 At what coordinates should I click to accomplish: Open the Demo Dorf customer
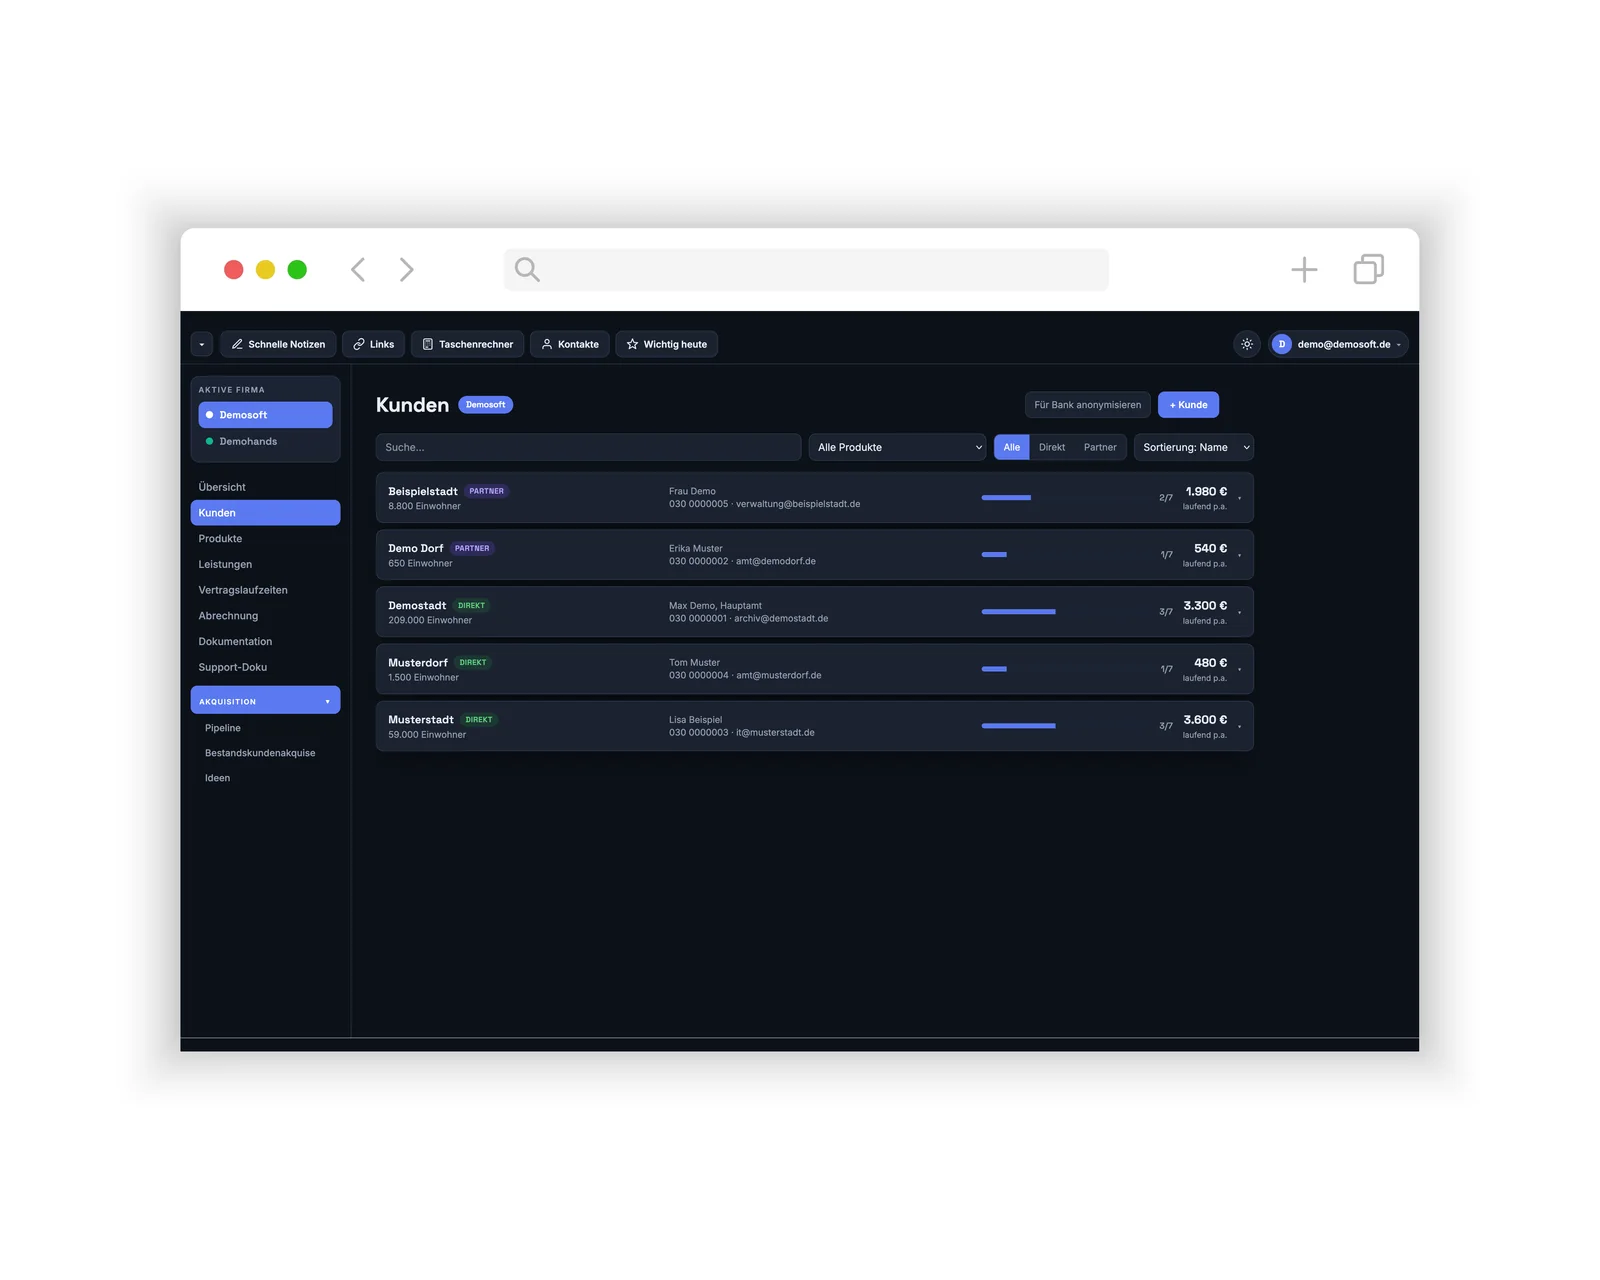(814, 555)
